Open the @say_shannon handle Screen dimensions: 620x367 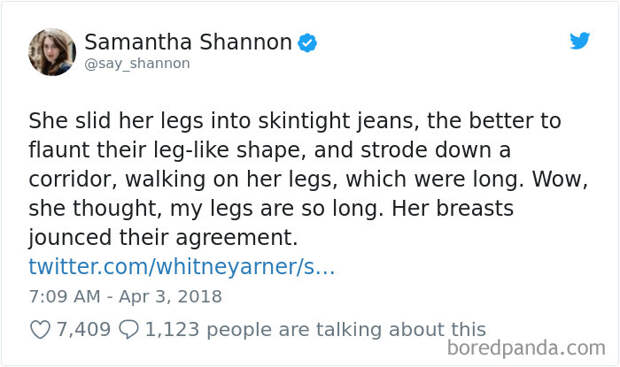137,63
